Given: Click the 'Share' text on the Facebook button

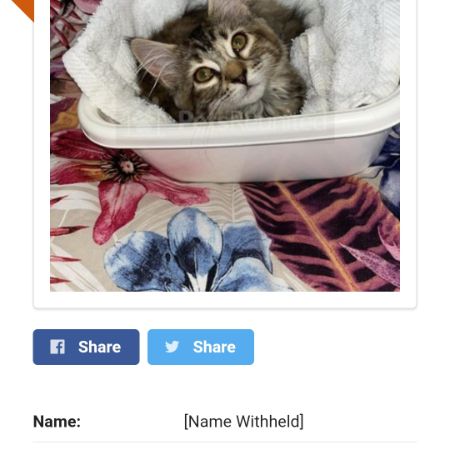Looking at the screenshot, I should coord(99,347).
